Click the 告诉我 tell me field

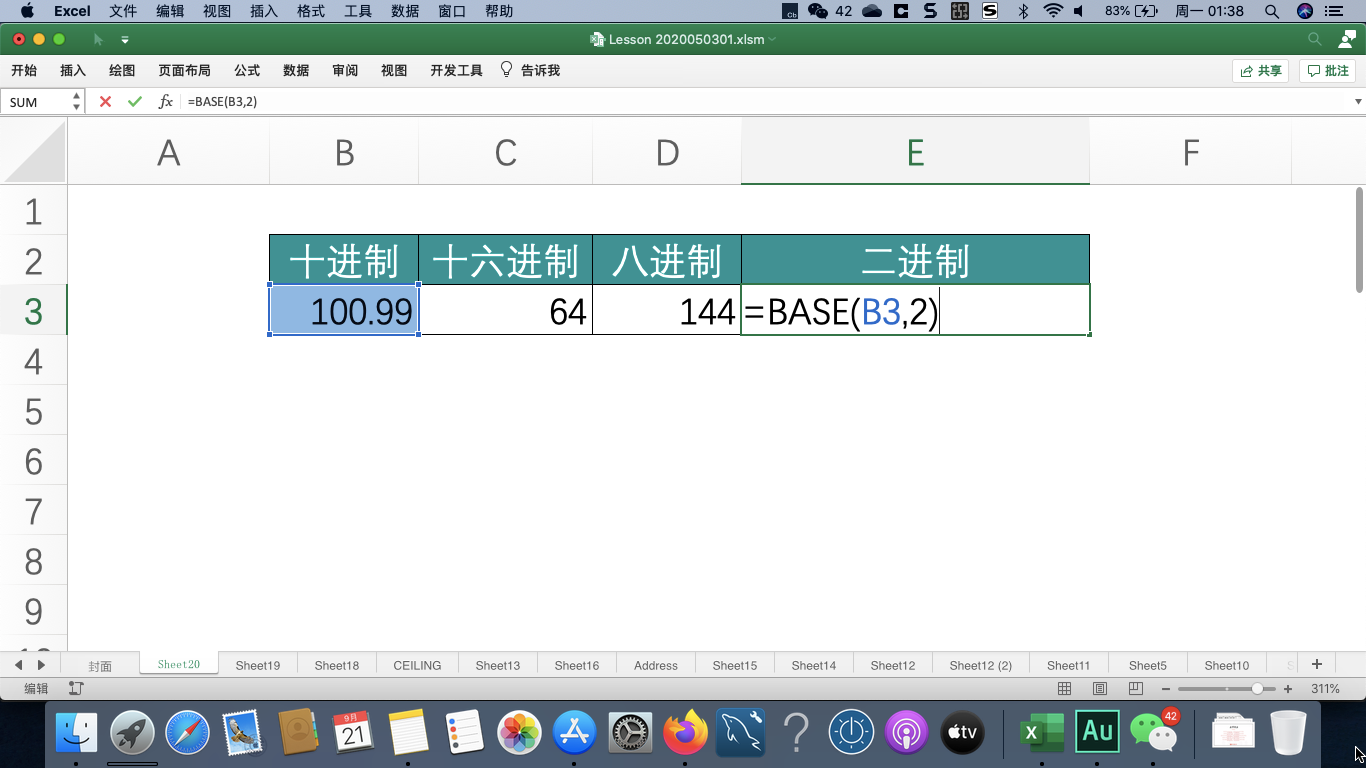[540, 70]
